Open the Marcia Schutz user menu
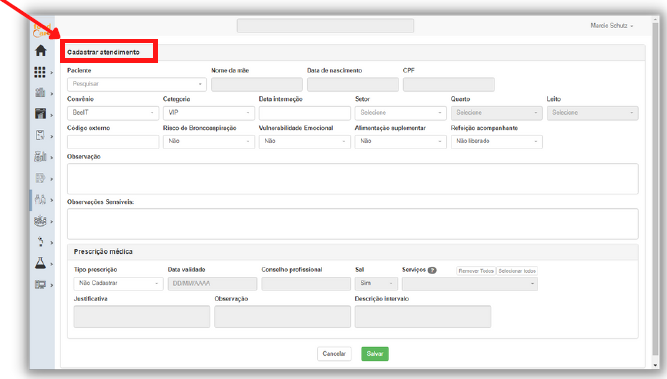The width and height of the screenshot is (667, 379). pyautogui.click(x=611, y=26)
